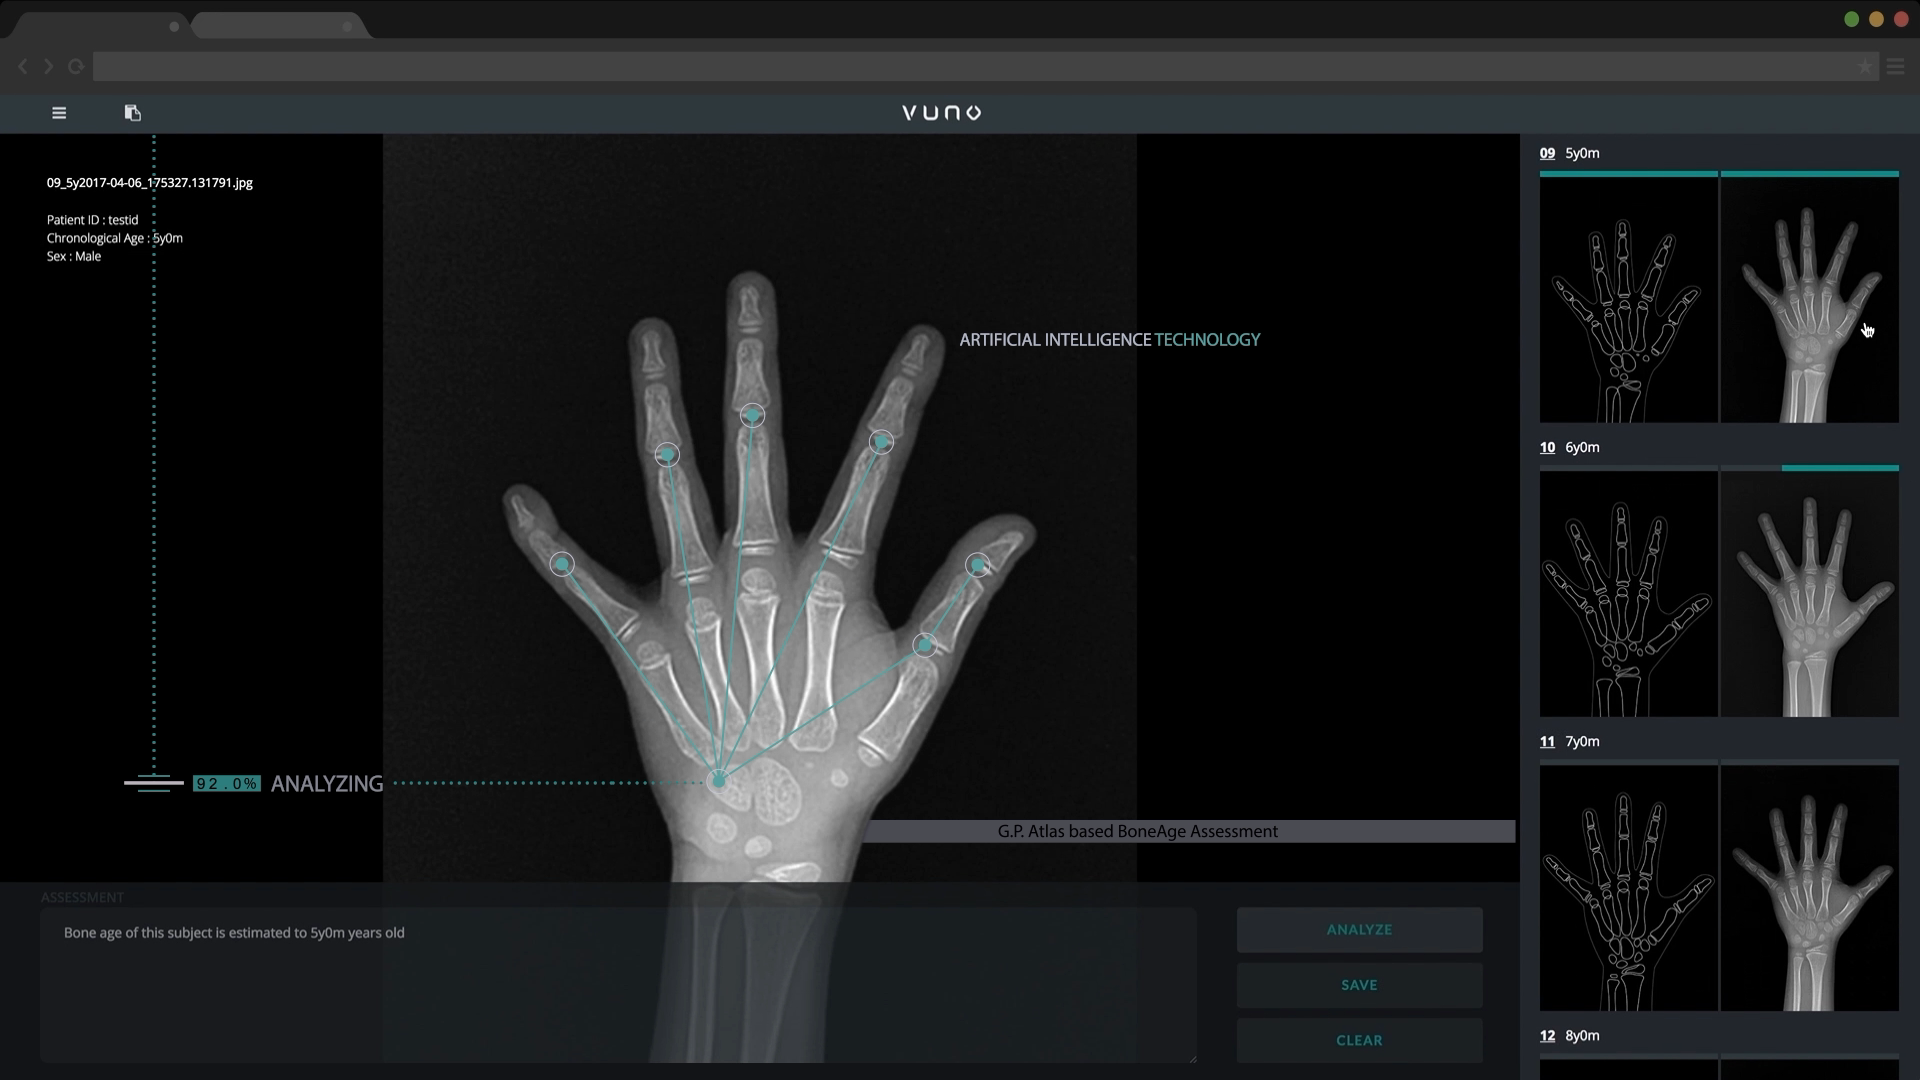
Task: Click the thumb joint landmark marker
Action: pyautogui.click(x=925, y=645)
